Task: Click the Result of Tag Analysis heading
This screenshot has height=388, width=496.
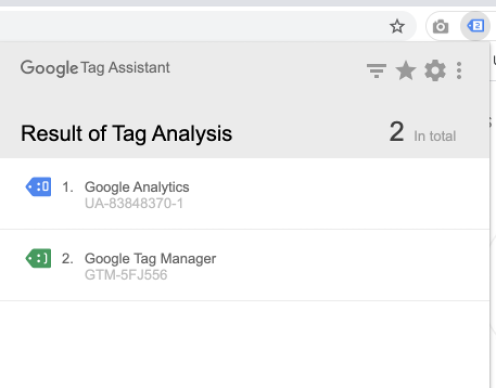Action: click(x=126, y=134)
